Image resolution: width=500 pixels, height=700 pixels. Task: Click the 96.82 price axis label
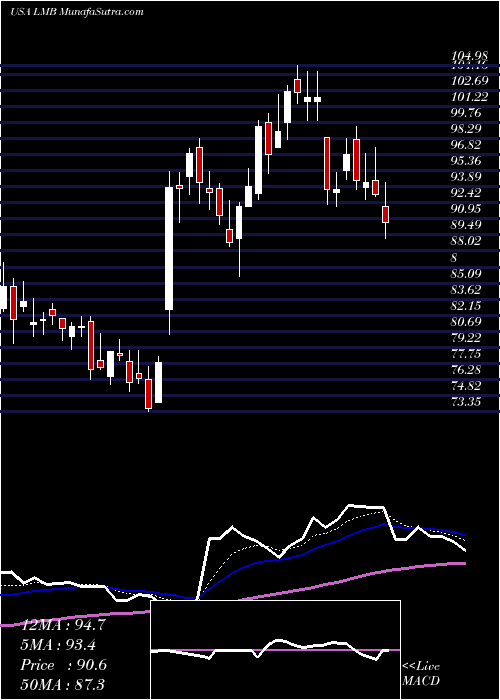pos(467,145)
